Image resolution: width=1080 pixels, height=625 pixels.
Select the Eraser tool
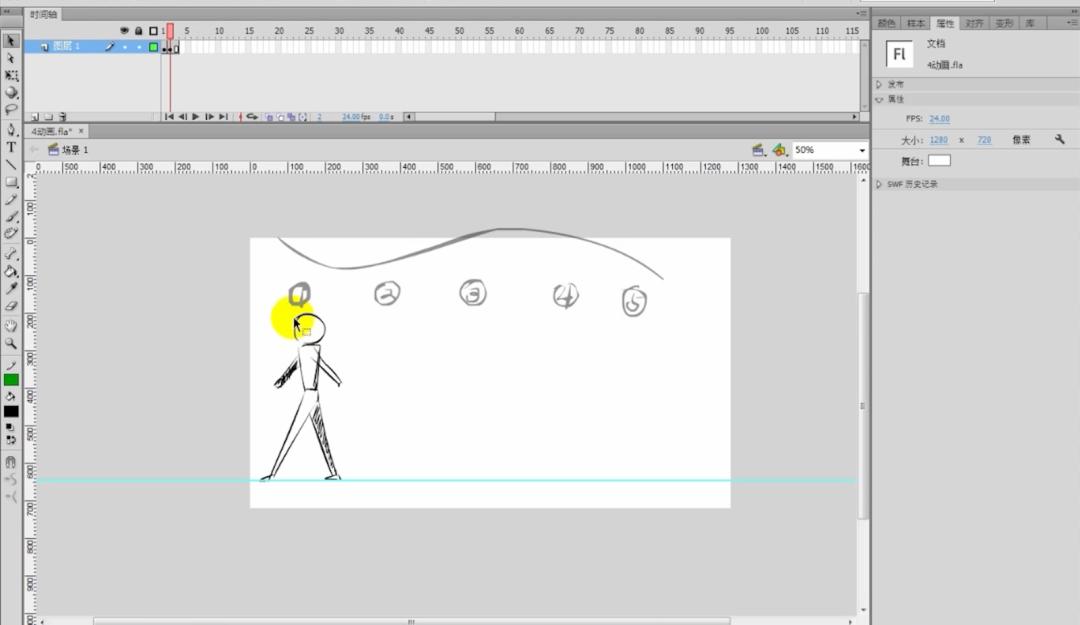pos(11,305)
